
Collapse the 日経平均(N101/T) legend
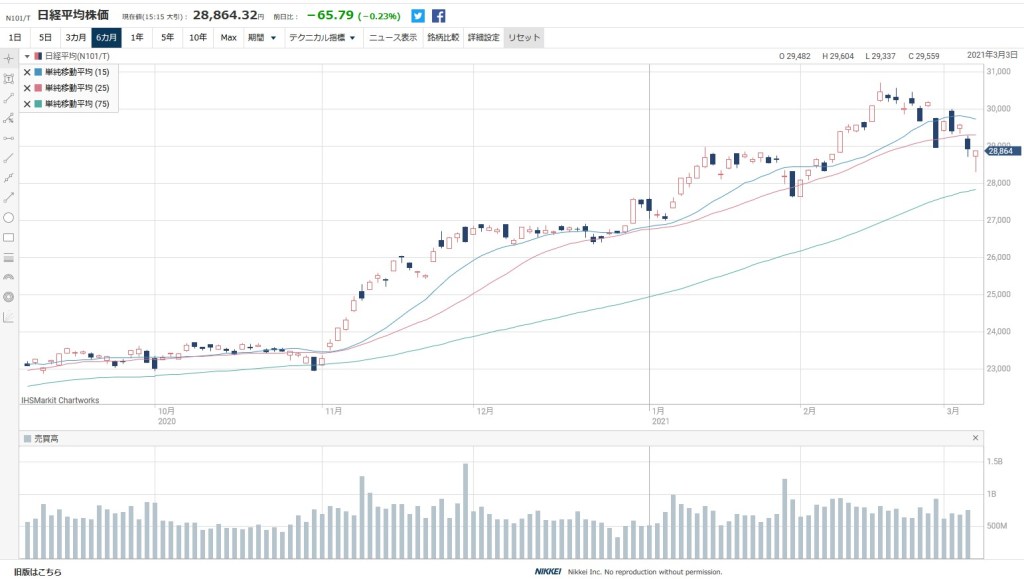pyautogui.click(x=27, y=56)
